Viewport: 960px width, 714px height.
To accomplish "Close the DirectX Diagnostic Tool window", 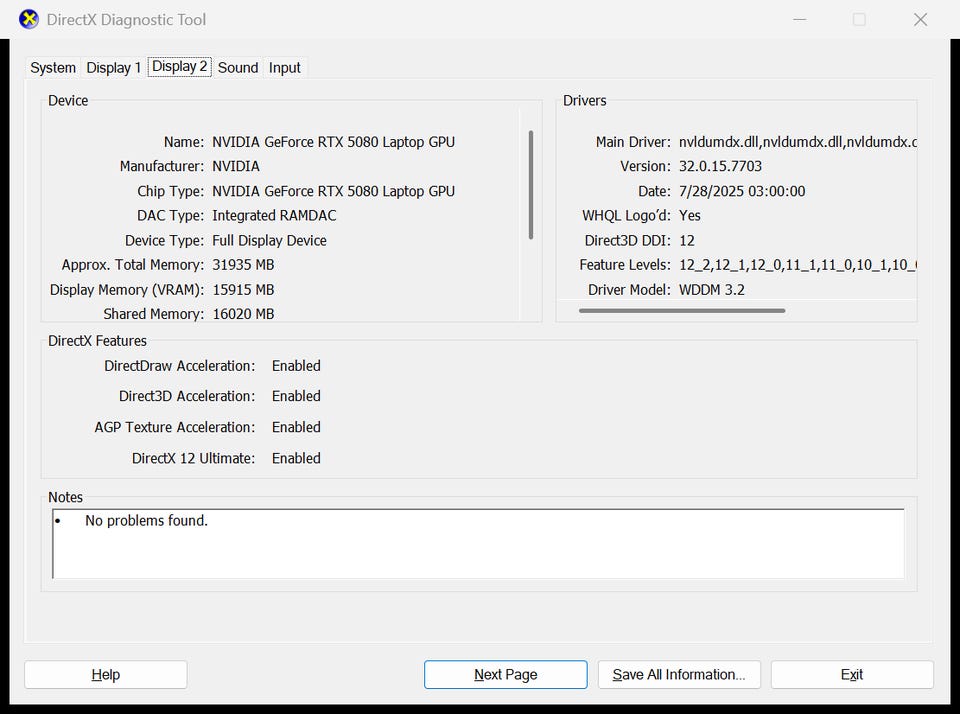I will 920,20.
